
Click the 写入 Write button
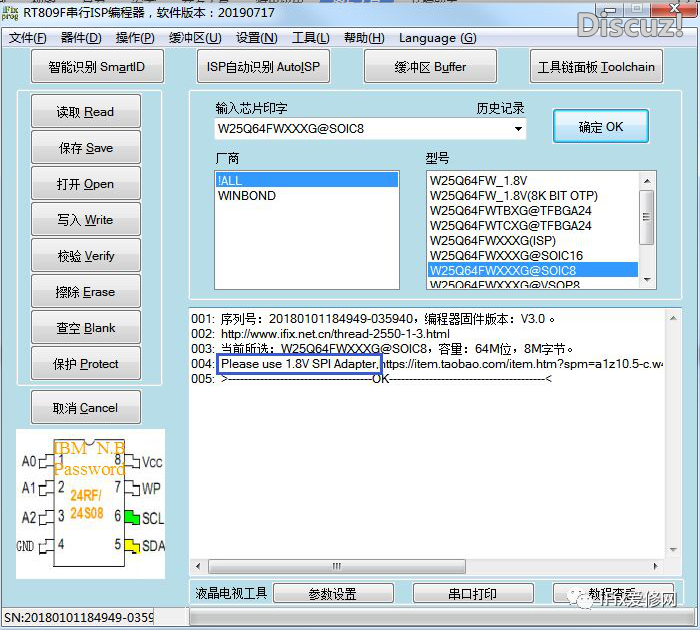click(86, 219)
